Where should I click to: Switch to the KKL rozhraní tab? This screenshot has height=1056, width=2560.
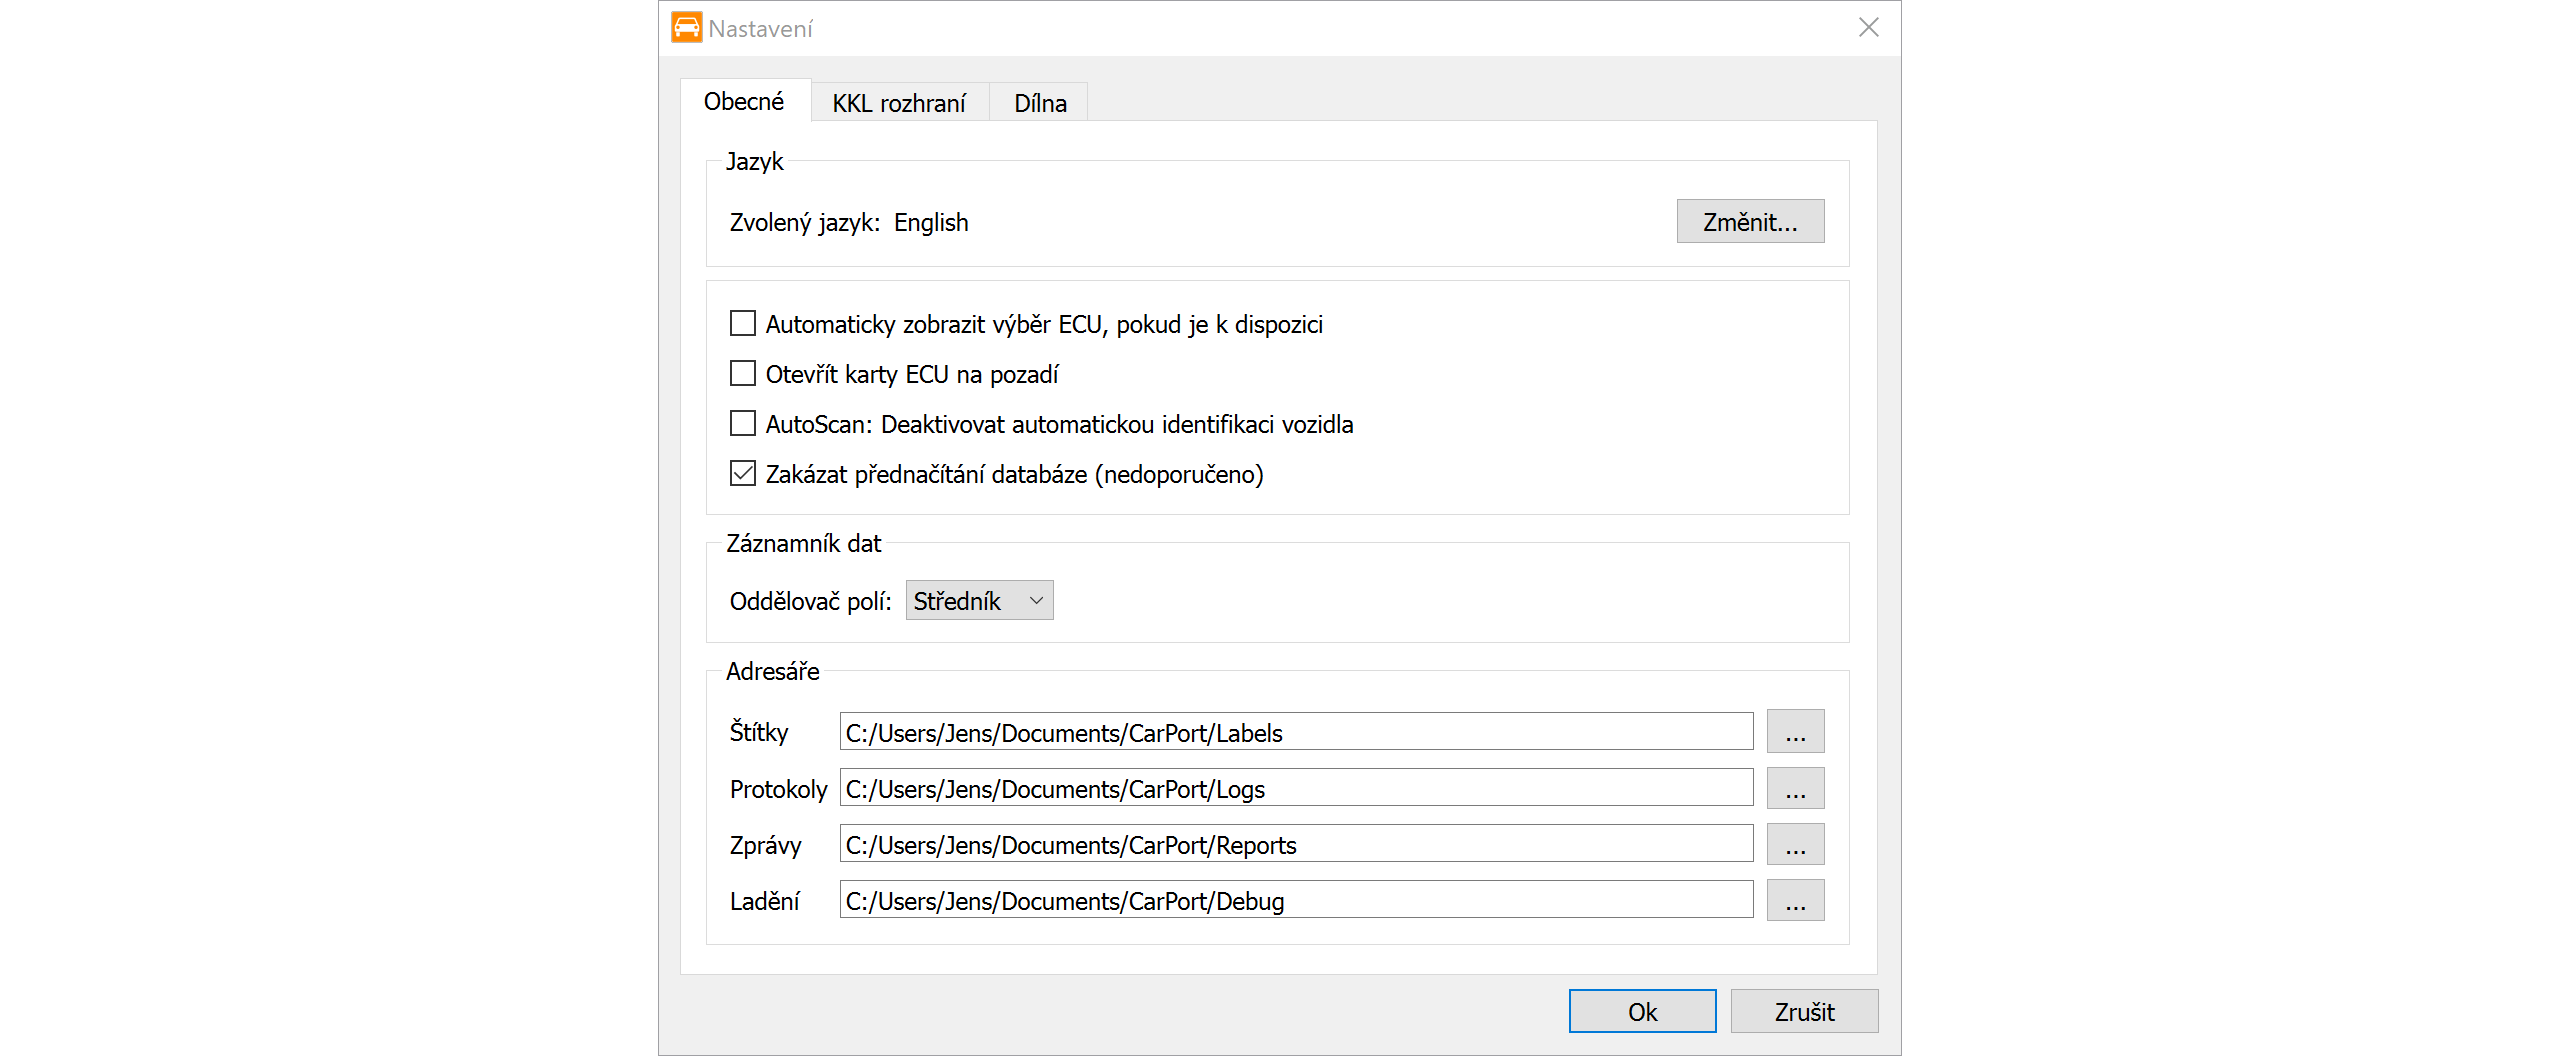pyautogui.click(x=898, y=103)
